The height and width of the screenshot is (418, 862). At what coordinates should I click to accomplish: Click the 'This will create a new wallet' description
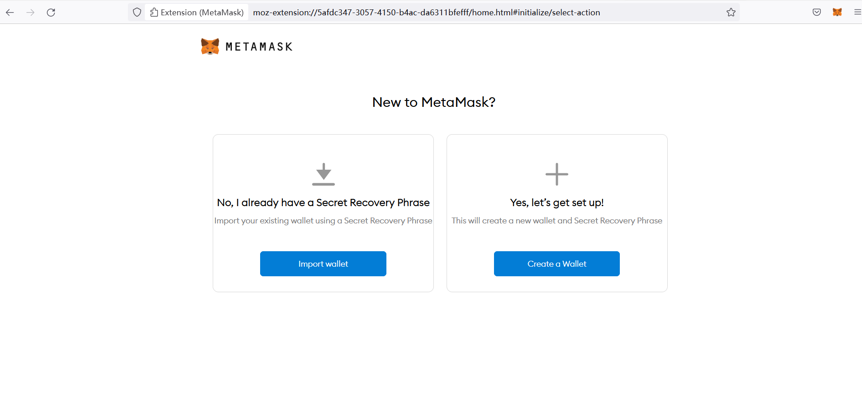coord(557,221)
